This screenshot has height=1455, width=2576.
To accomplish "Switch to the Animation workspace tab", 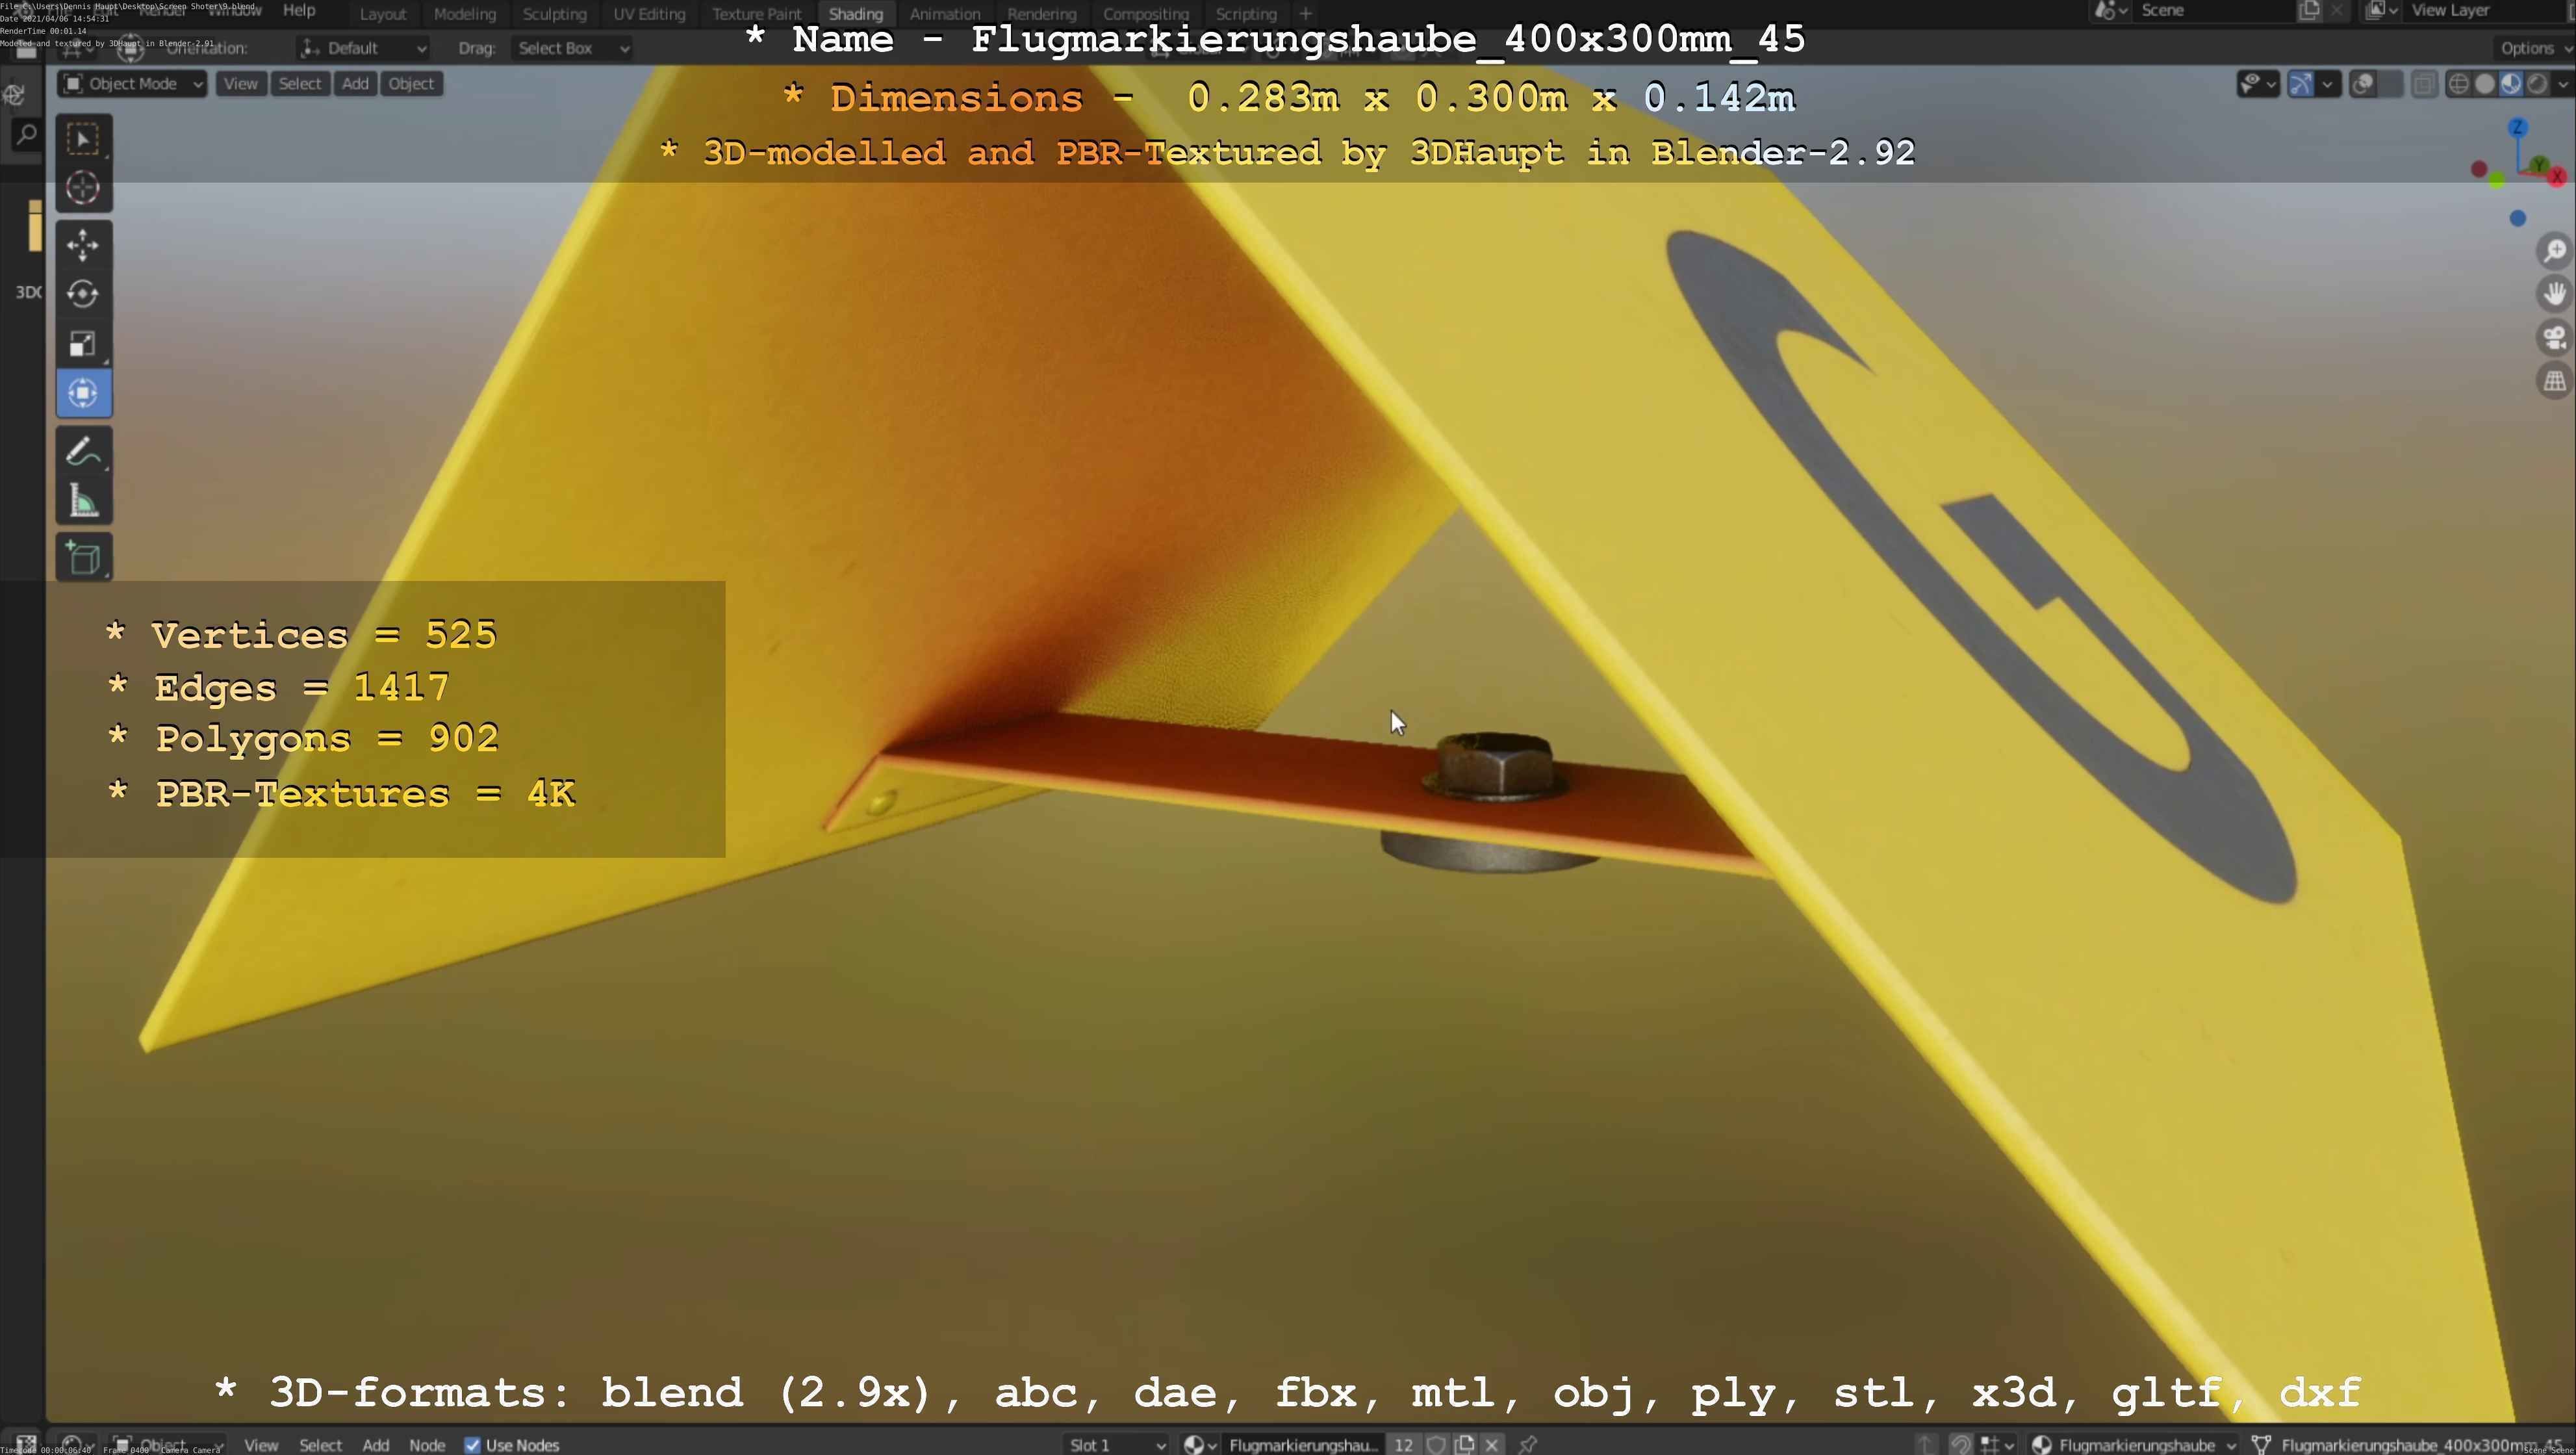I will pyautogui.click(x=945, y=14).
